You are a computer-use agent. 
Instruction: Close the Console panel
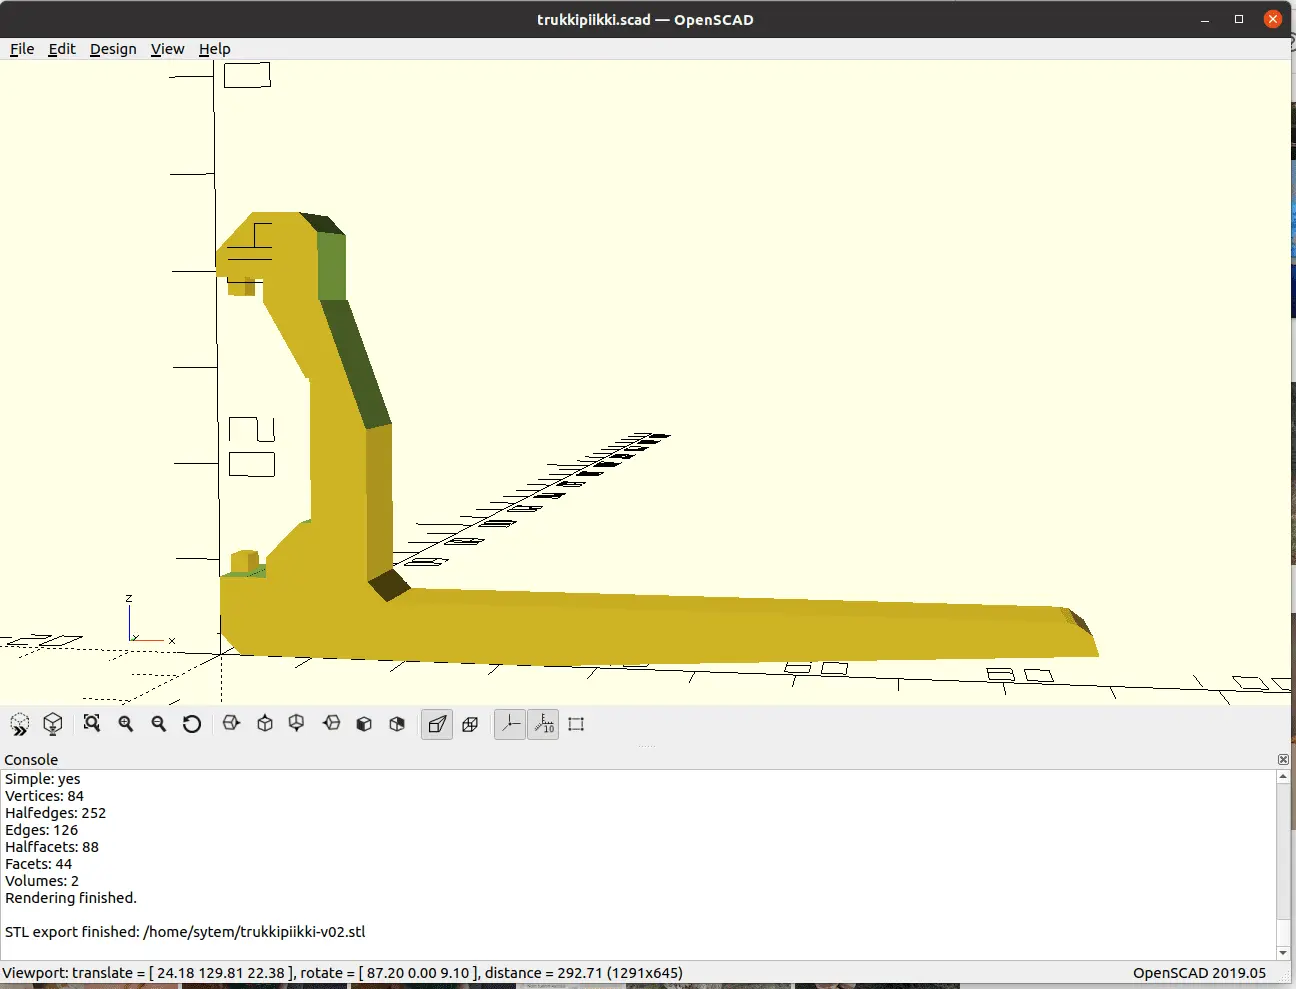1284,760
